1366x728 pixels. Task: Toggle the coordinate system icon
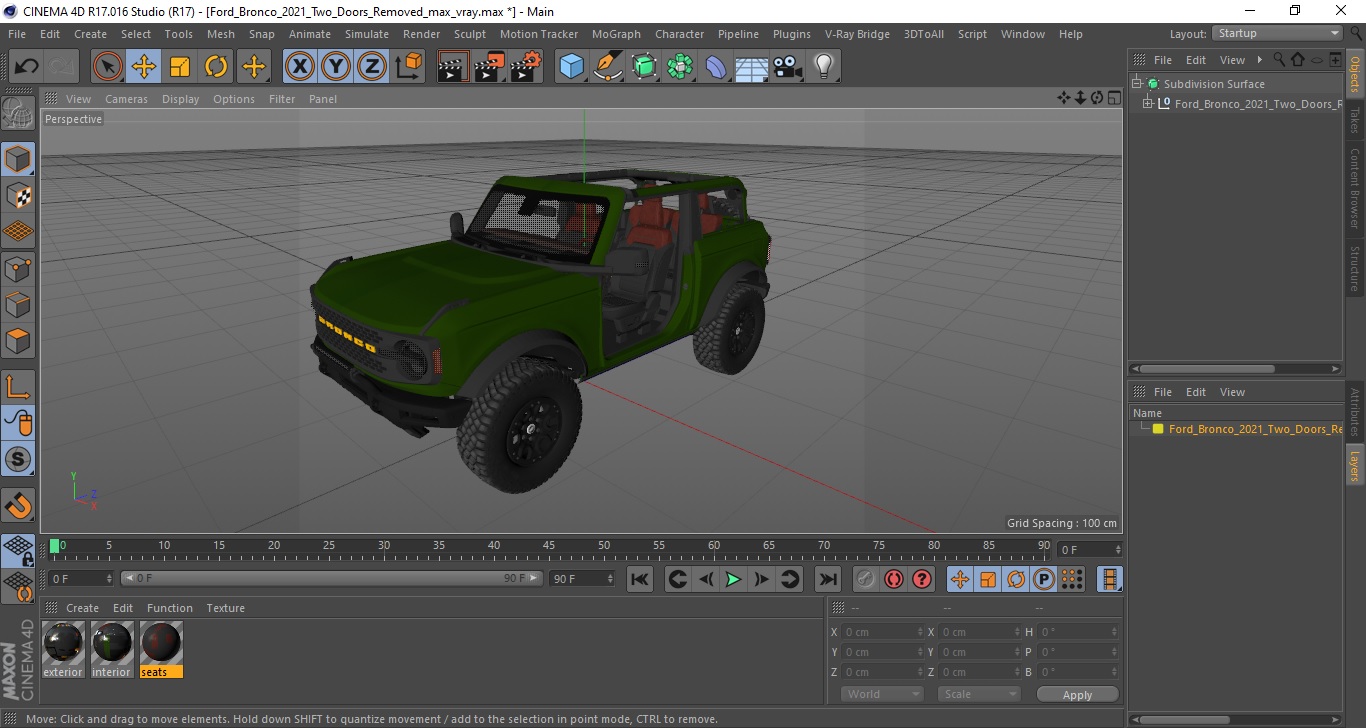(x=409, y=67)
